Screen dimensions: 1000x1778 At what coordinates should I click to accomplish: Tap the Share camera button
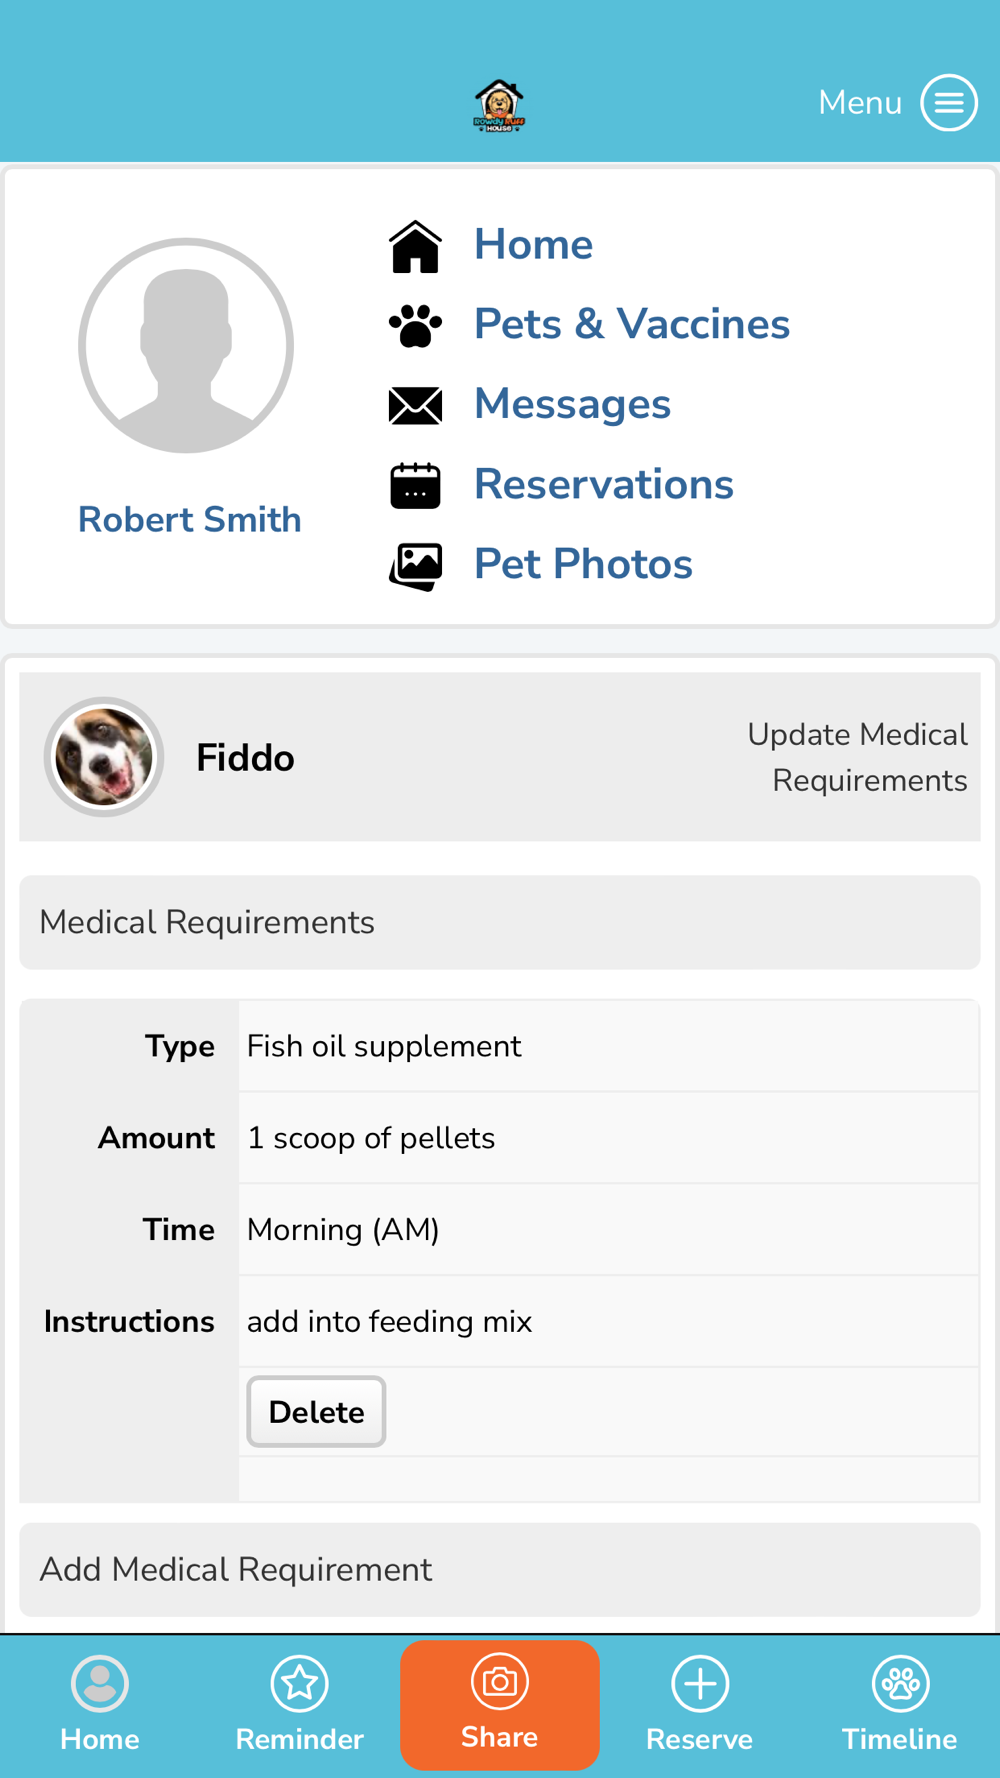point(500,1704)
